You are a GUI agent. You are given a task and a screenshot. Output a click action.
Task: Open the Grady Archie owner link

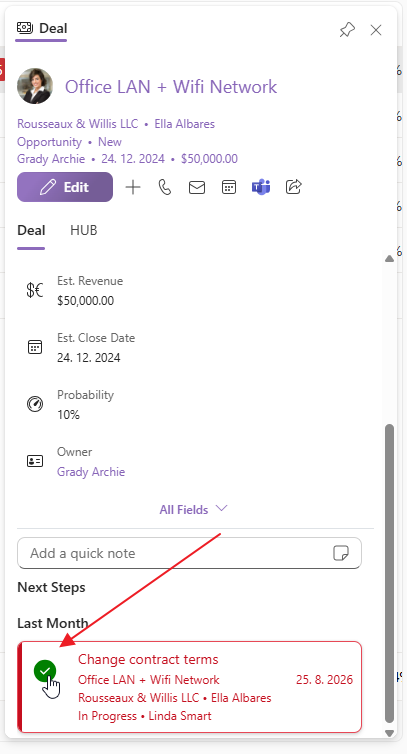point(91,472)
